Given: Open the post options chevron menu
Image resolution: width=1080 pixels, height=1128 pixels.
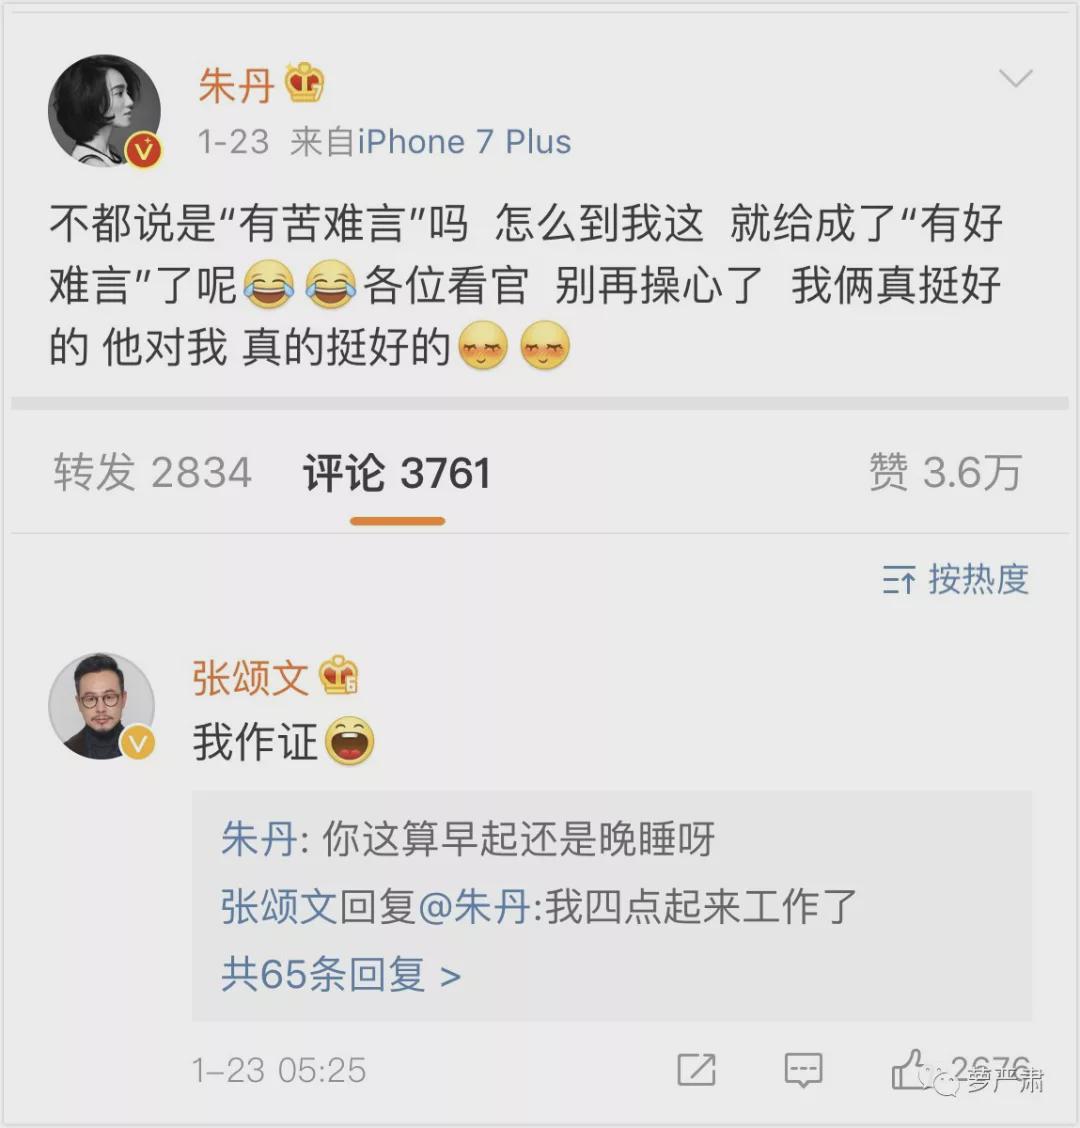Looking at the screenshot, I should (1016, 77).
